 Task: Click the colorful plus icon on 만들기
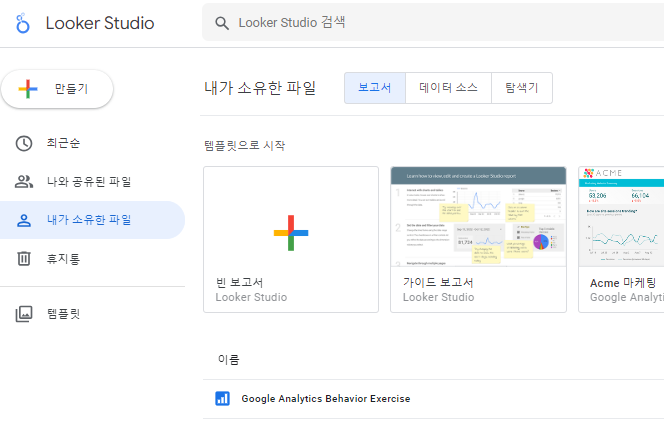coord(28,89)
